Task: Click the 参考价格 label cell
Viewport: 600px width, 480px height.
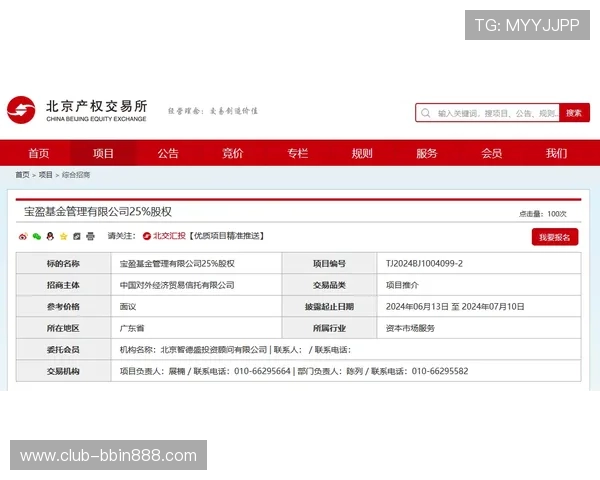Action: [64, 307]
